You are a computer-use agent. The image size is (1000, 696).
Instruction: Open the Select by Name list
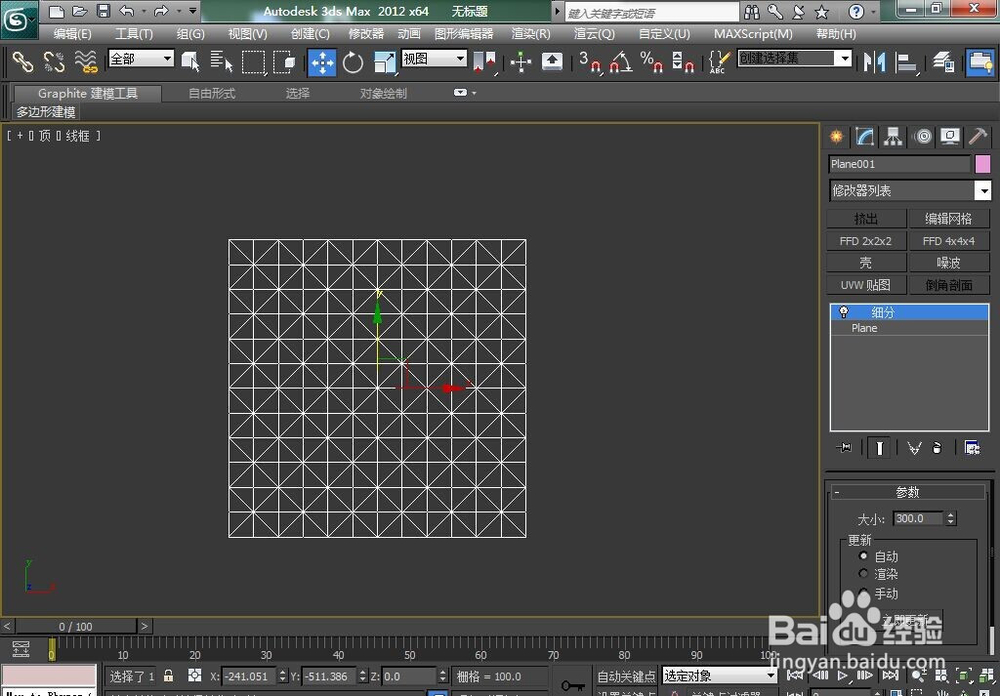click(x=221, y=62)
